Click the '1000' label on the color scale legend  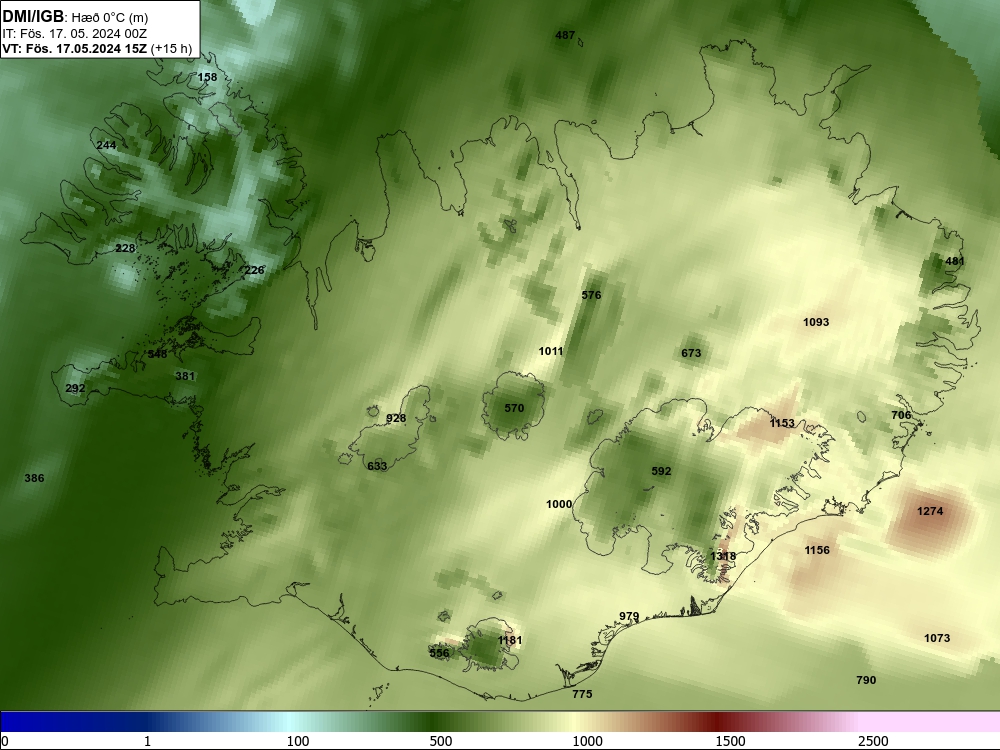coord(587,741)
